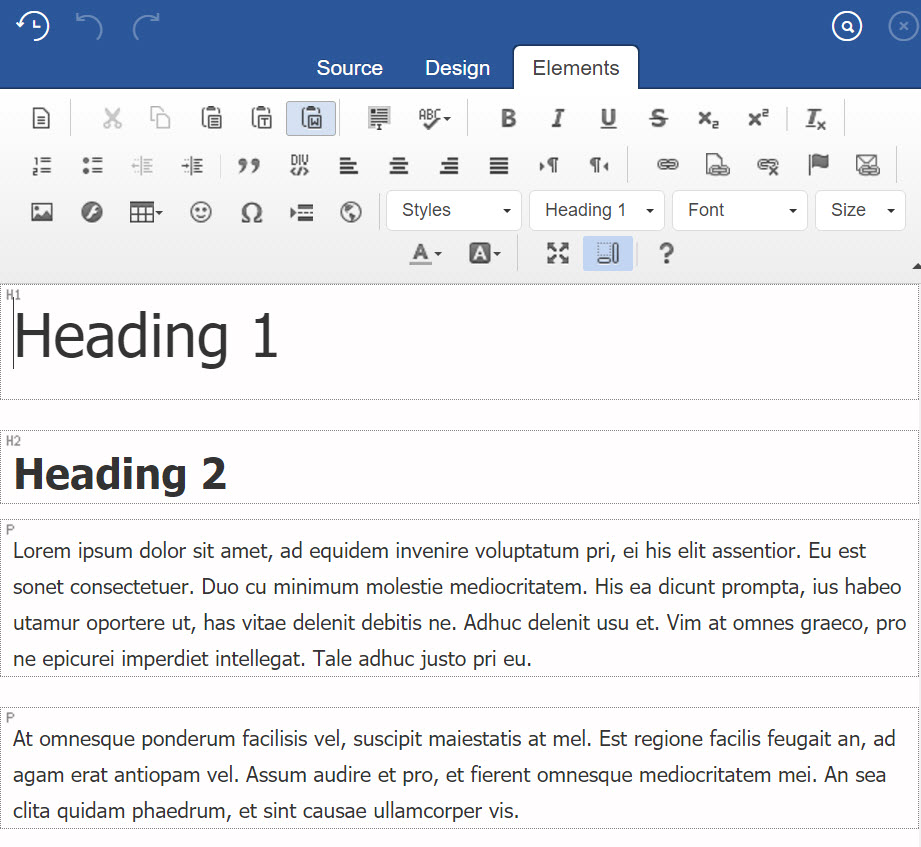This screenshot has width=921, height=847.
Task: Click the IFrame globe icon
Action: click(x=351, y=212)
